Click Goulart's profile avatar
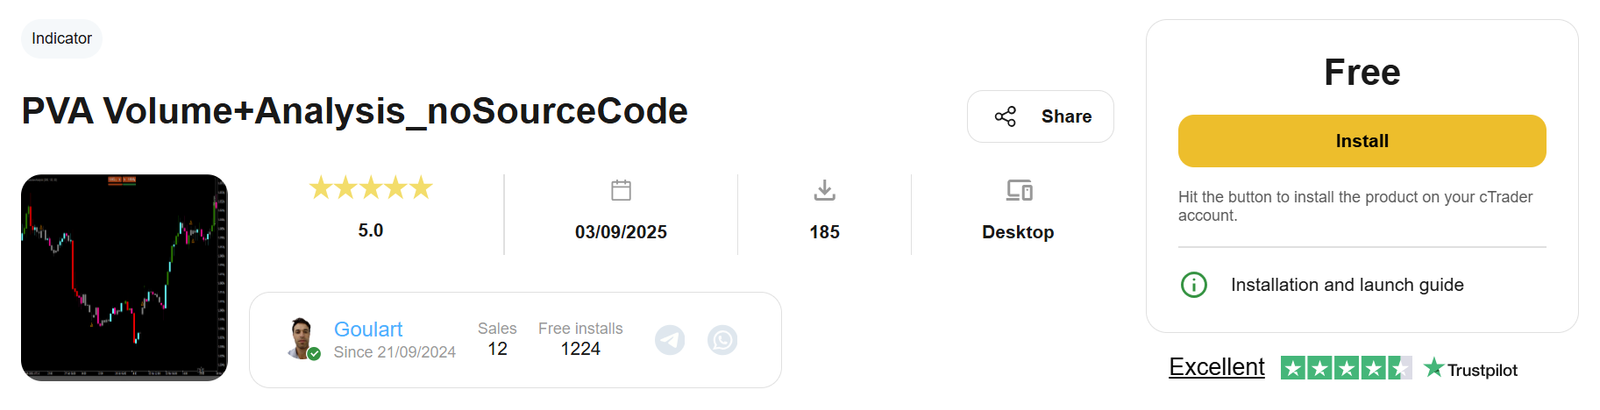Screen dimensions: 1600x410 coord(302,339)
